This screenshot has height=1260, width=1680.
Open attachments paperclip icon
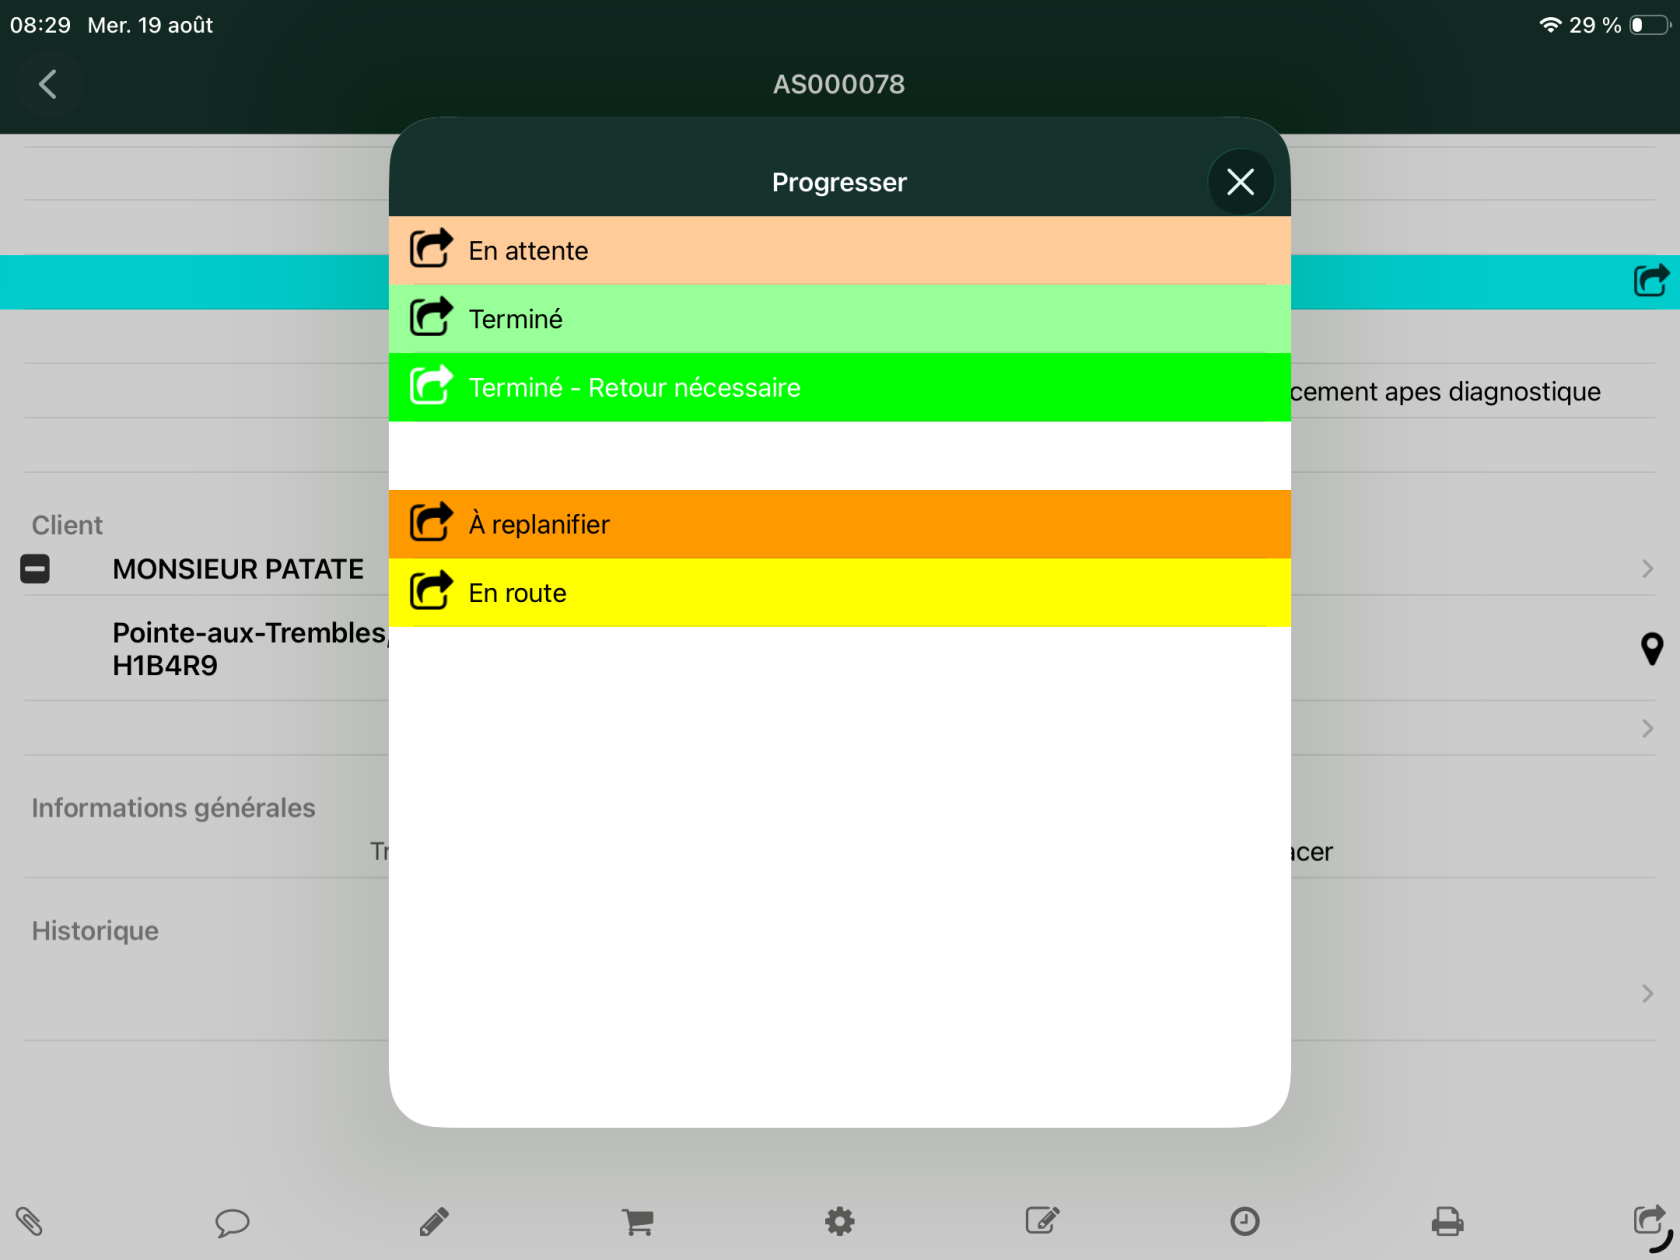[29, 1221]
